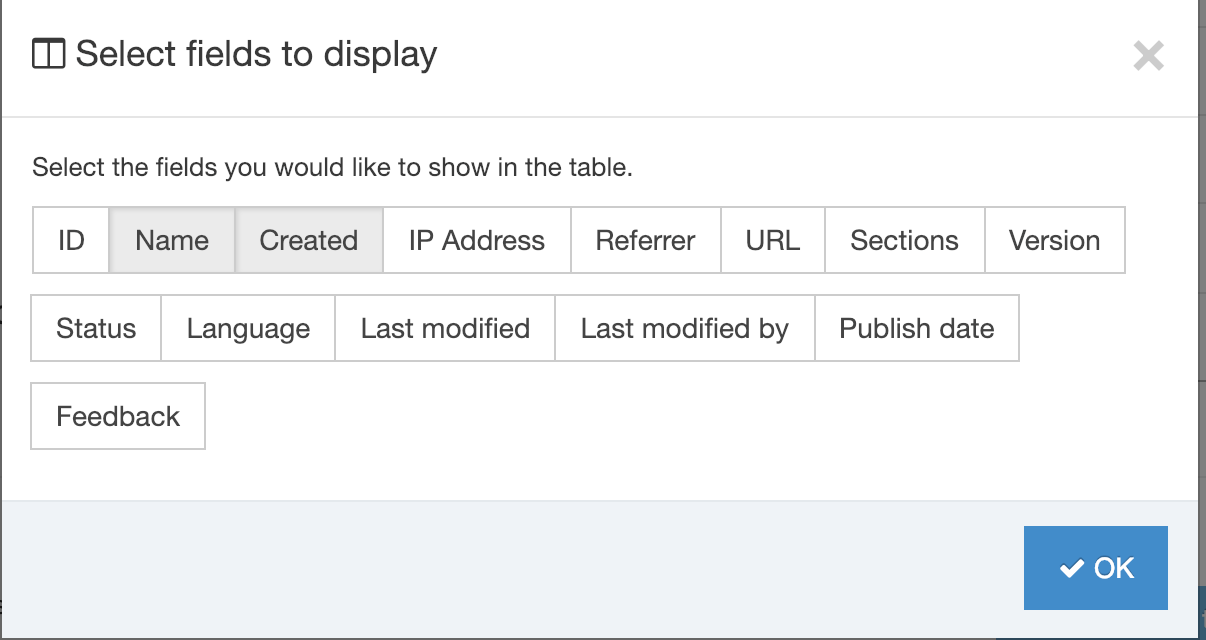Deselect the Name field
The image size is (1206, 640).
(x=172, y=240)
